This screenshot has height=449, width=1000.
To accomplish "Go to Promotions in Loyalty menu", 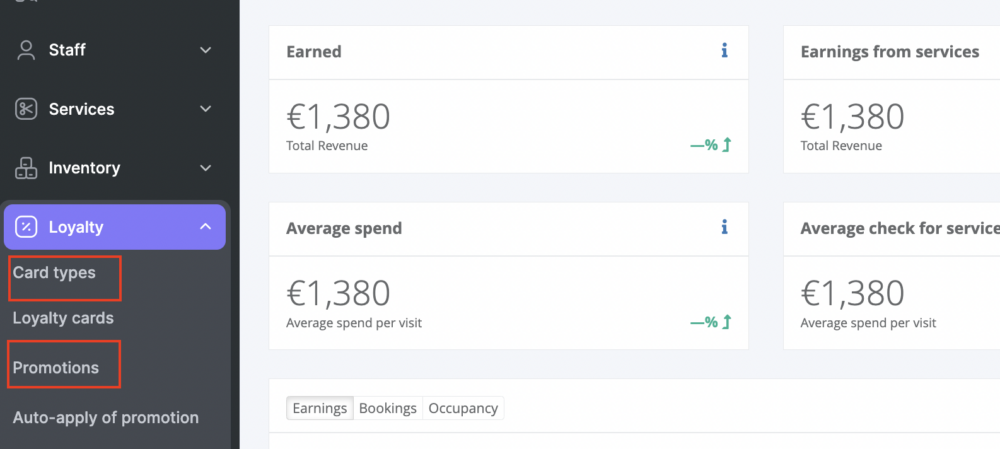I will (56, 368).
